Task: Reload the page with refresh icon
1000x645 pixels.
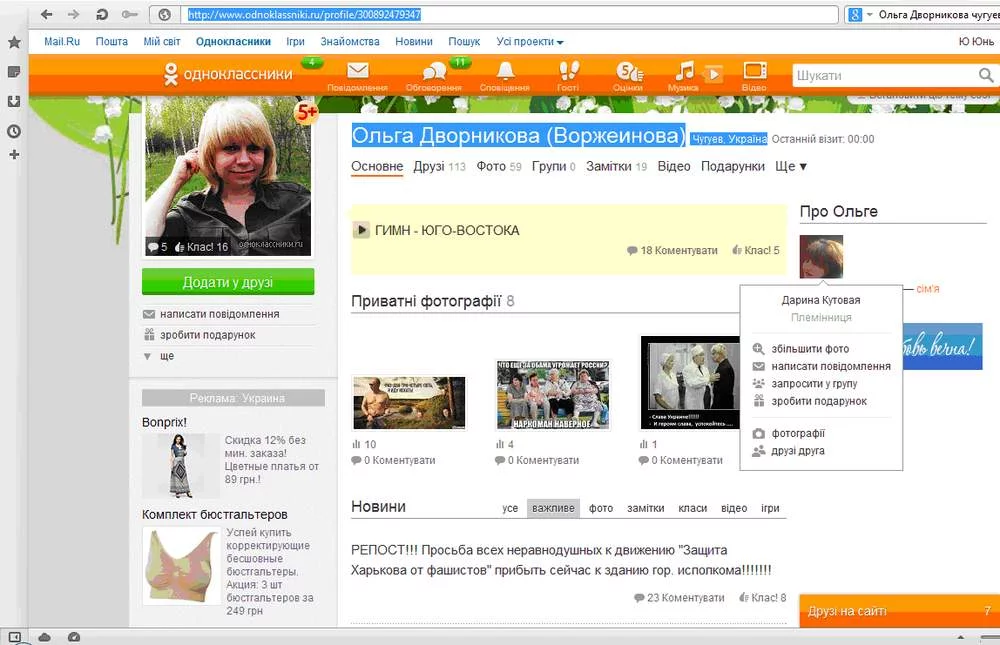Action: 101,14
